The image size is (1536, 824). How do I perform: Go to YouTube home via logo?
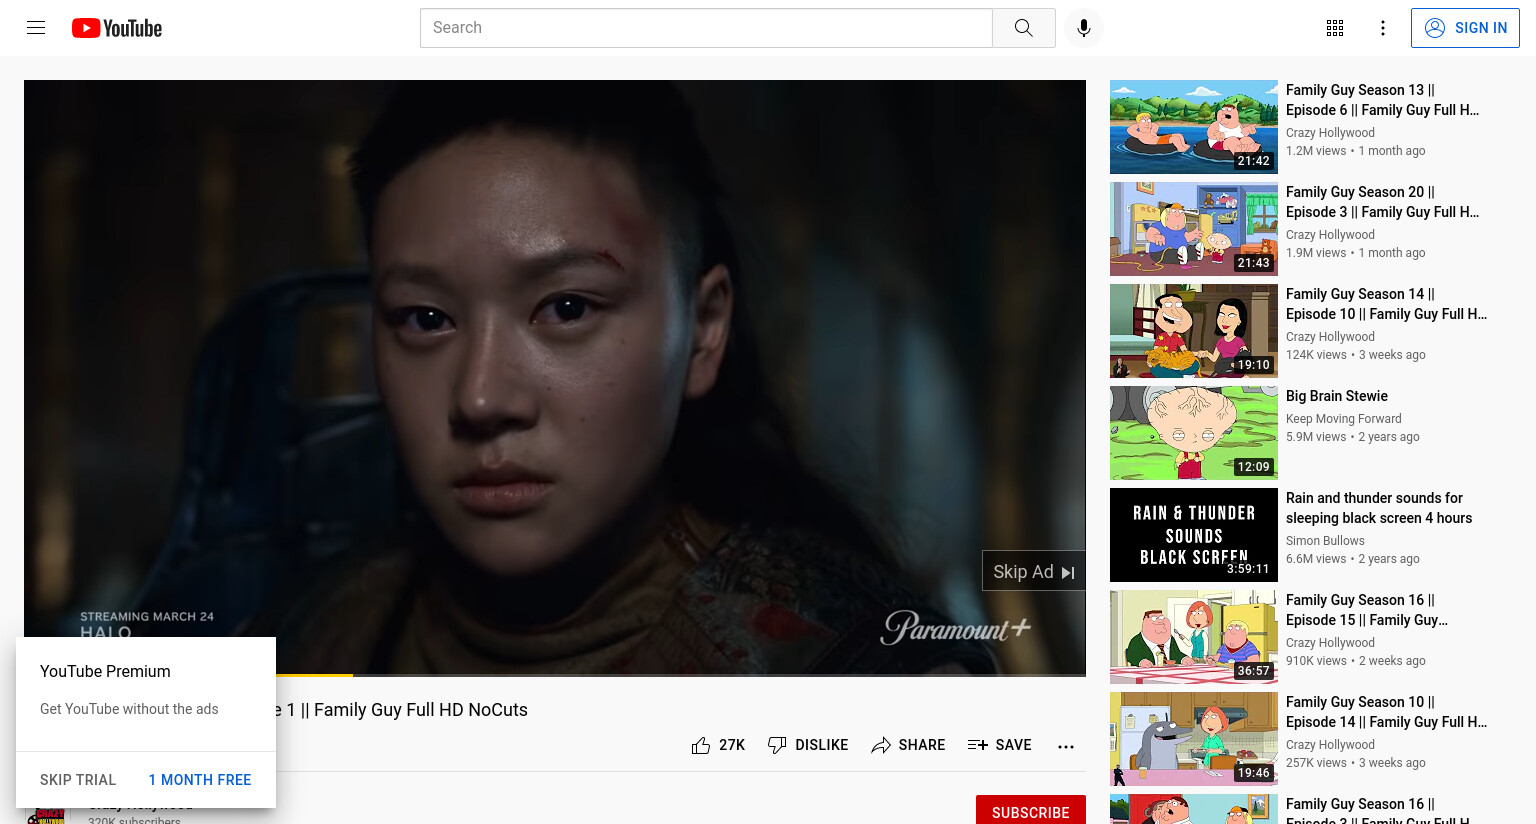[117, 28]
